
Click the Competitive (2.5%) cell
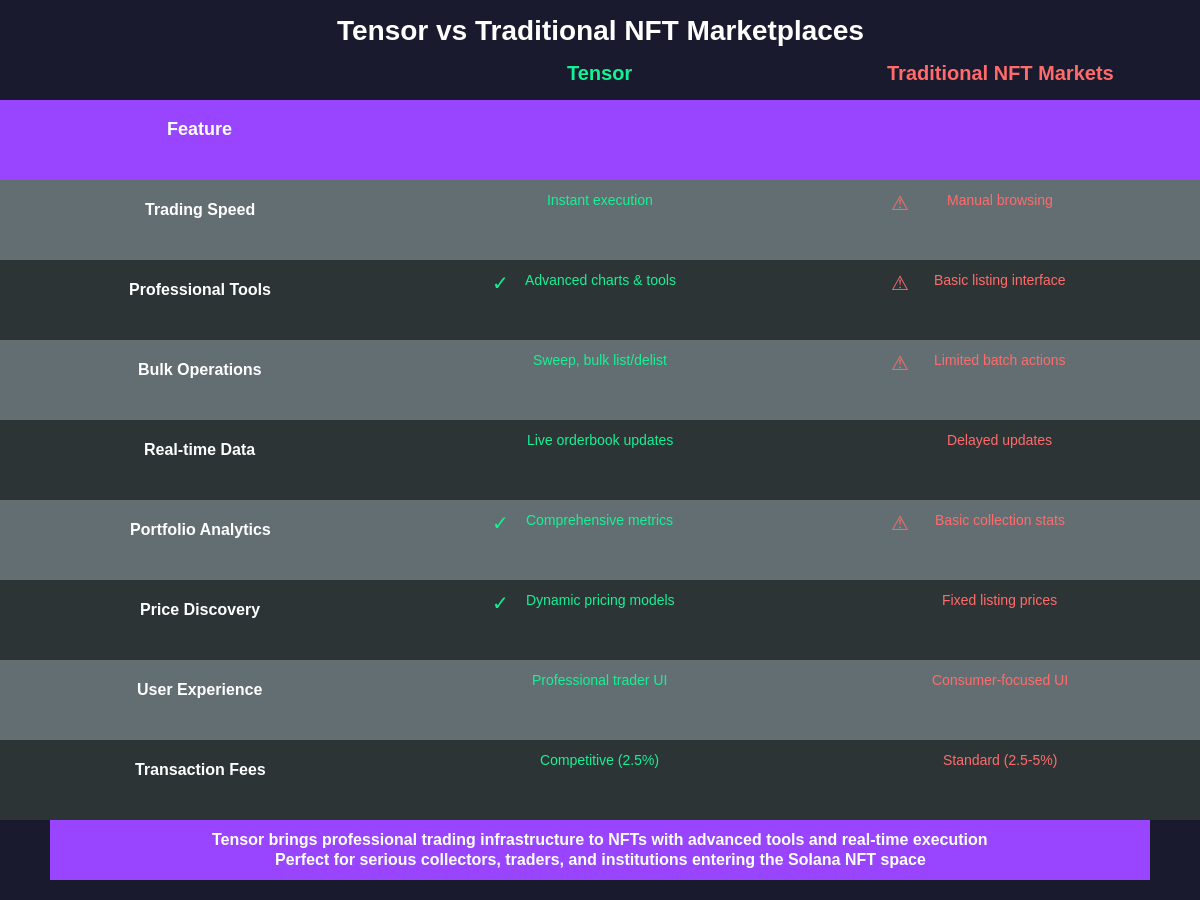pyautogui.click(x=600, y=760)
